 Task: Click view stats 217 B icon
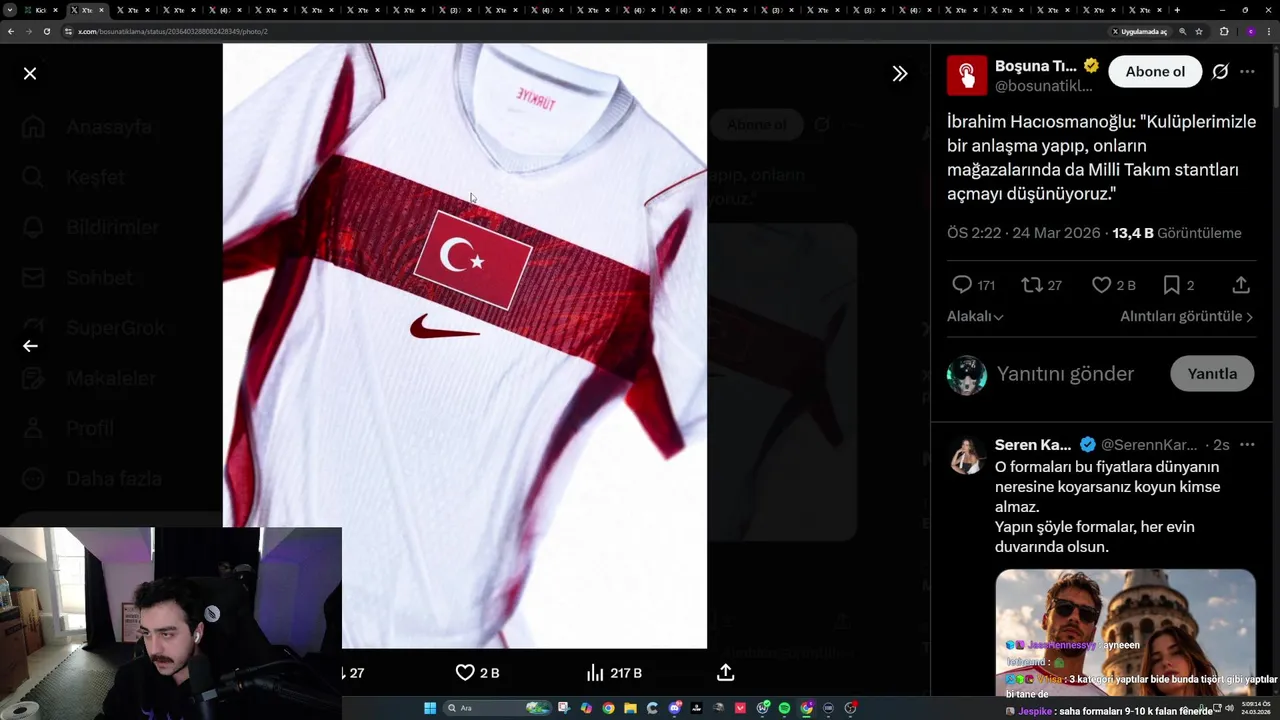pos(595,673)
